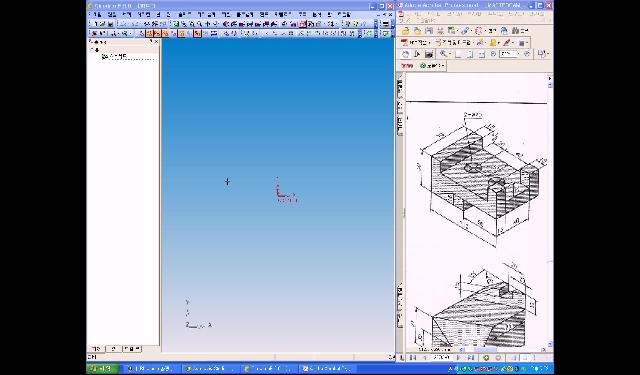Click the red highlighter markup tool

(507, 42)
